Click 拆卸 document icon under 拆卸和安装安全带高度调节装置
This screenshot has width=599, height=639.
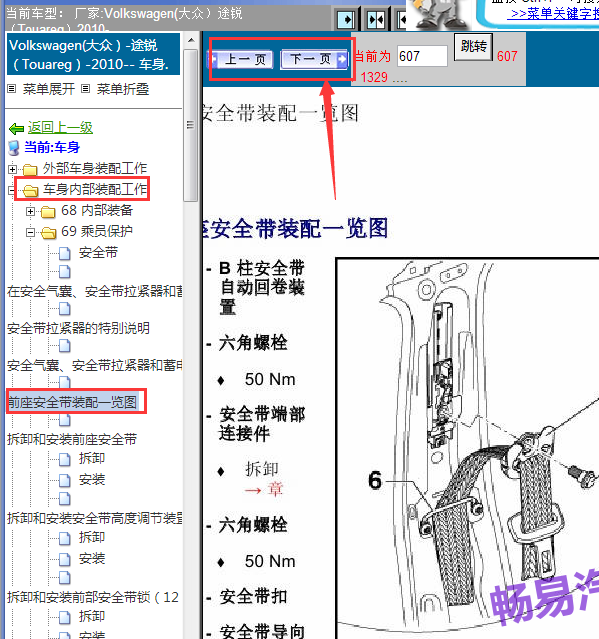tap(64, 538)
